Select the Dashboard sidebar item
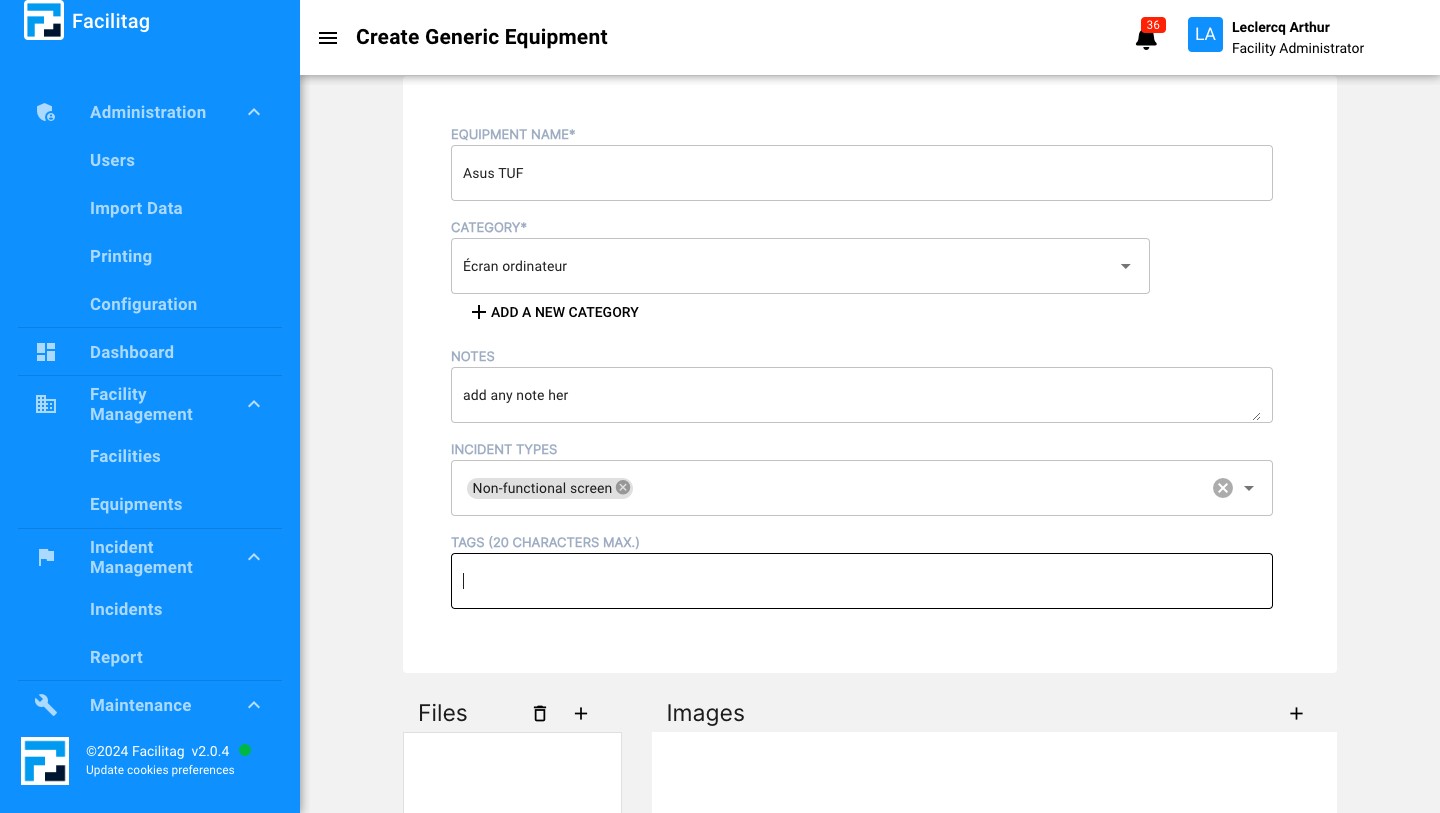This screenshot has width=1440, height=813. (132, 352)
